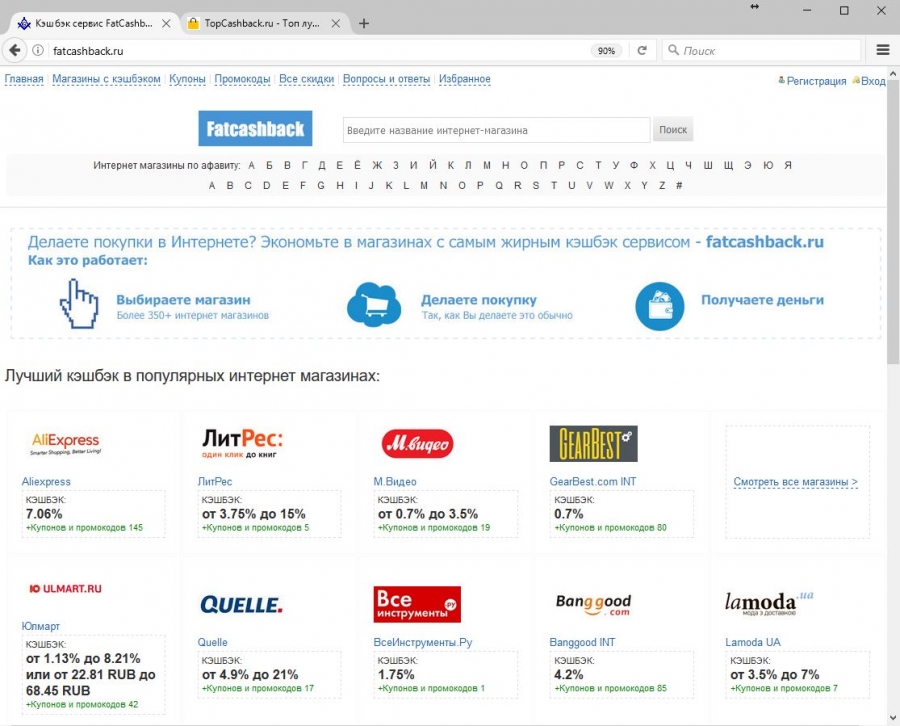Image resolution: width=900 pixels, height=726 pixels.
Task: Click the pointing hand icon
Action: point(79,304)
